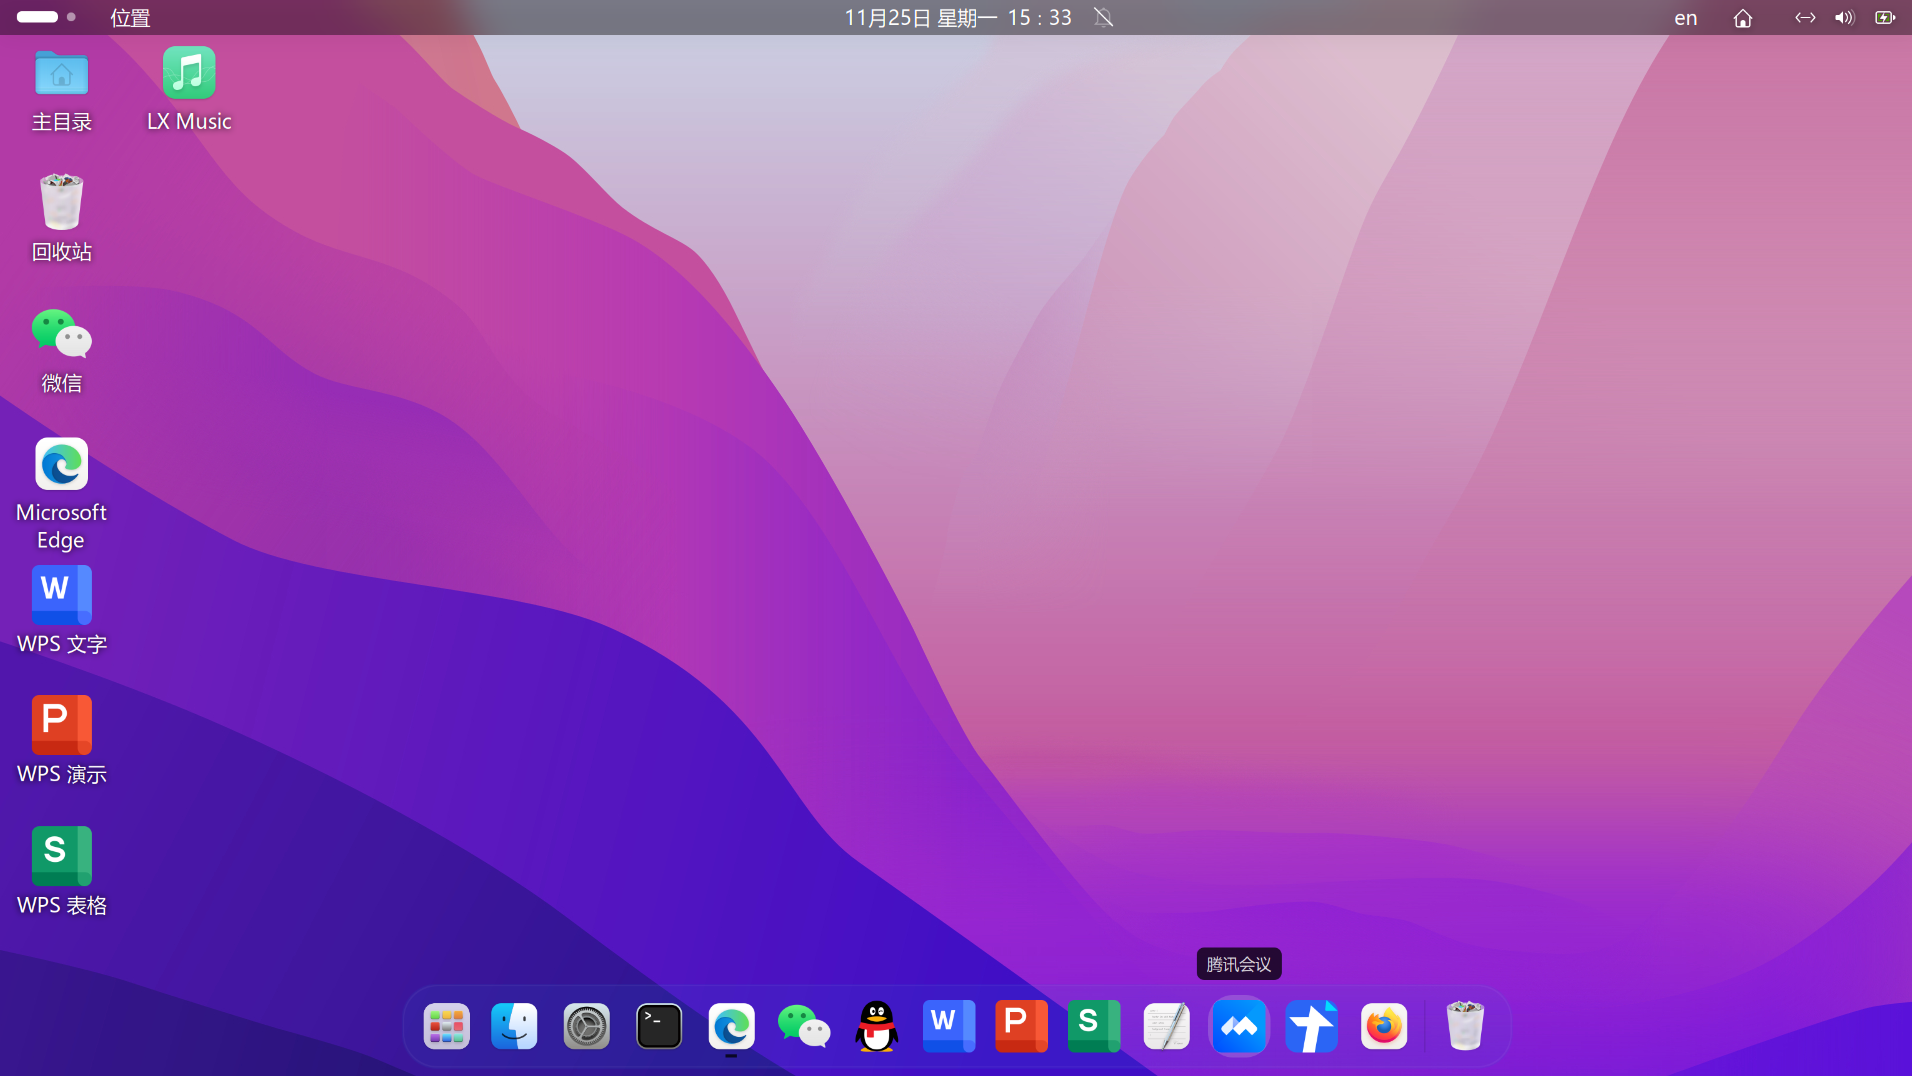Open WeChat from the dock
The image size is (1912, 1076).
[x=804, y=1026]
